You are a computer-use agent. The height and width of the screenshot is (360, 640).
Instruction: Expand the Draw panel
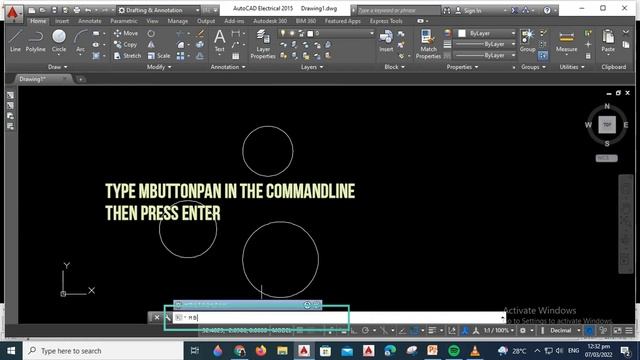pyautogui.click(x=58, y=67)
